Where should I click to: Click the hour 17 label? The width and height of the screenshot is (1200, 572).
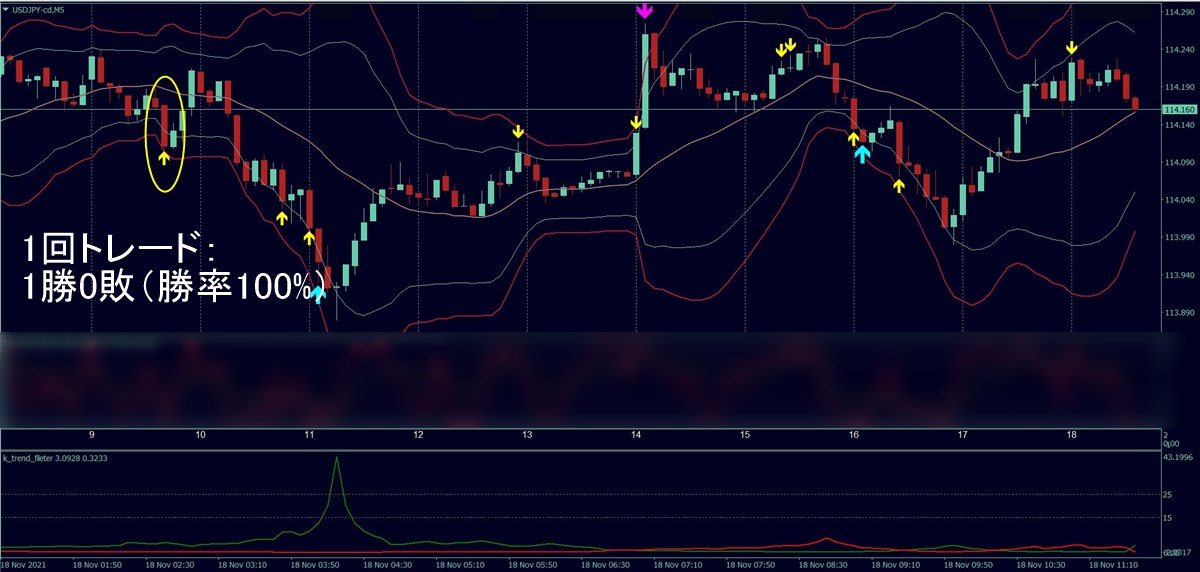pos(961,435)
